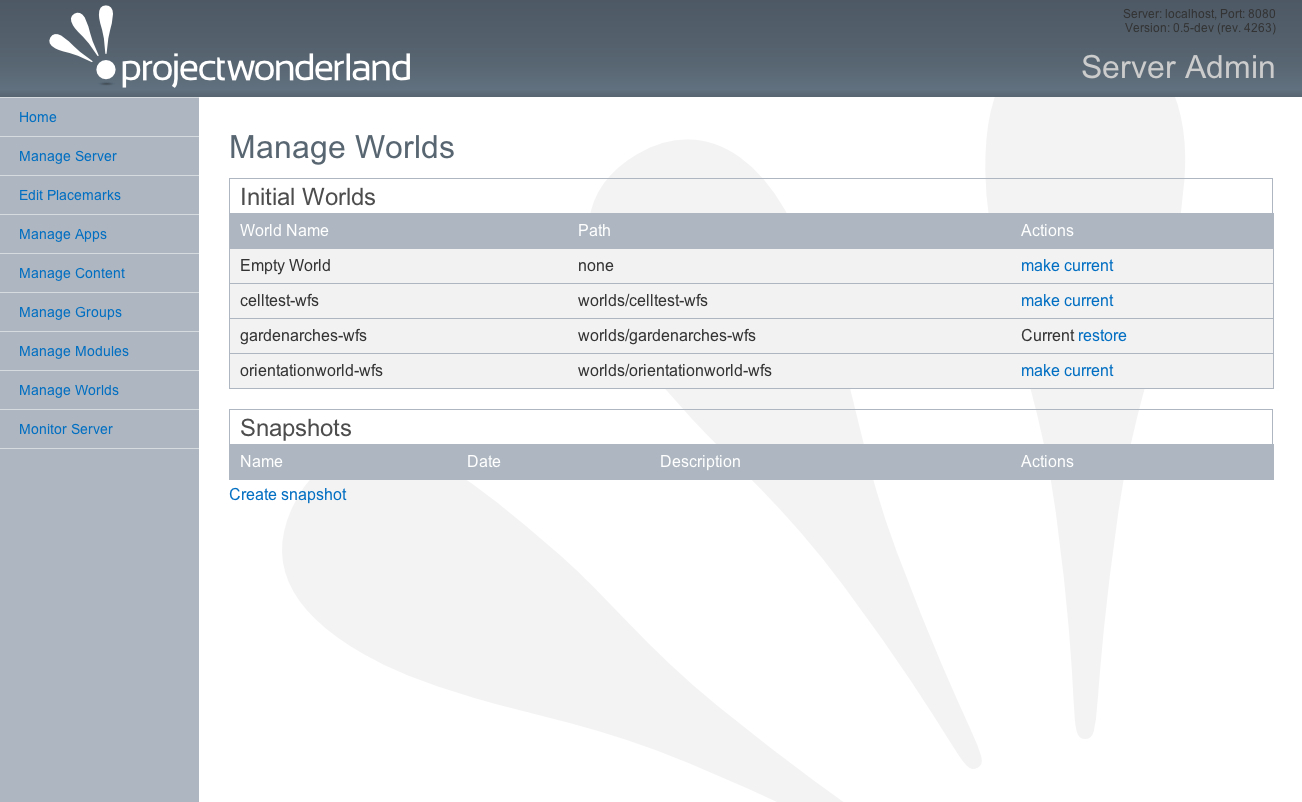Viewport: 1302px width, 802px height.
Task: Go to Manage Modules
Action: pyautogui.click(x=74, y=351)
